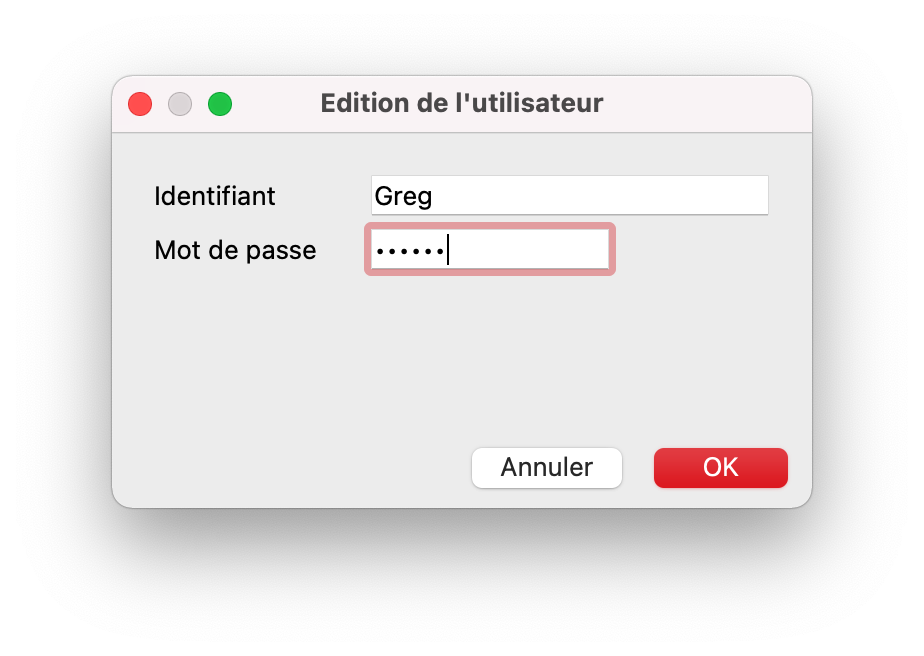Click title bar between green button and title
Viewport: 924px width, 656px height.
coord(275,104)
